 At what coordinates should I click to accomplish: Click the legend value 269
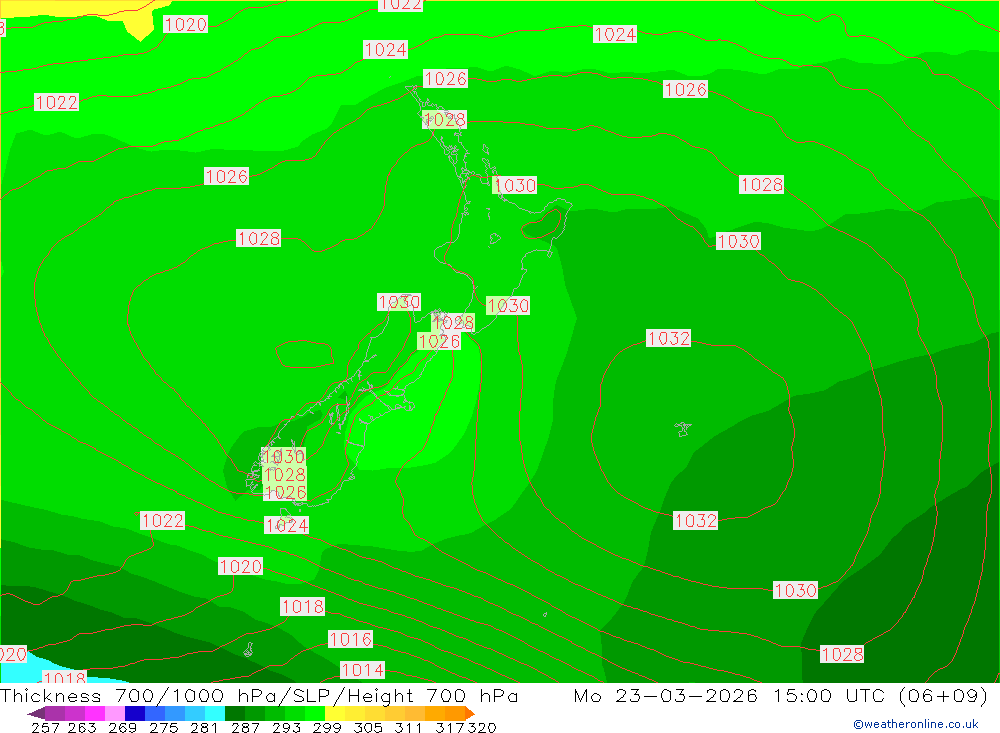122,727
